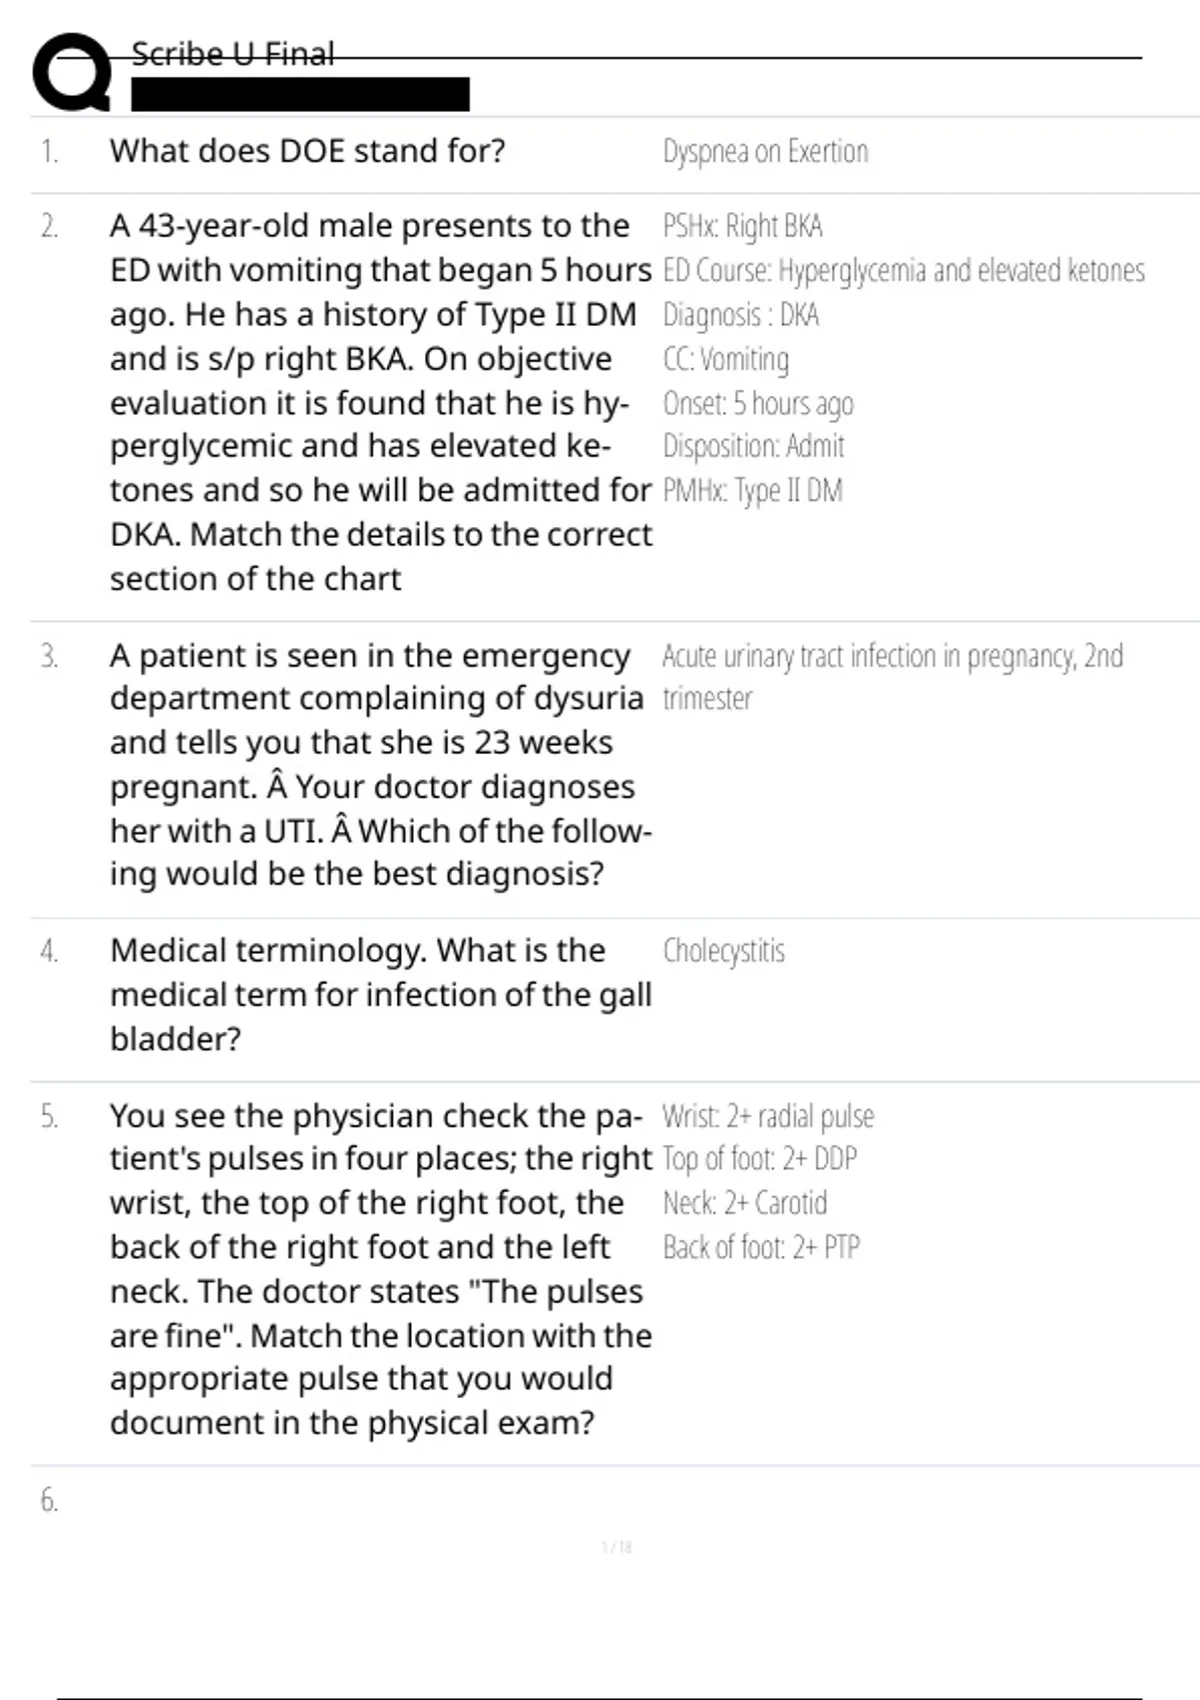Click the 'Wrist: 2+ radial pulse' answer
This screenshot has width=1200, height=1700.
pyautogui.click(x=768, y=1115)
